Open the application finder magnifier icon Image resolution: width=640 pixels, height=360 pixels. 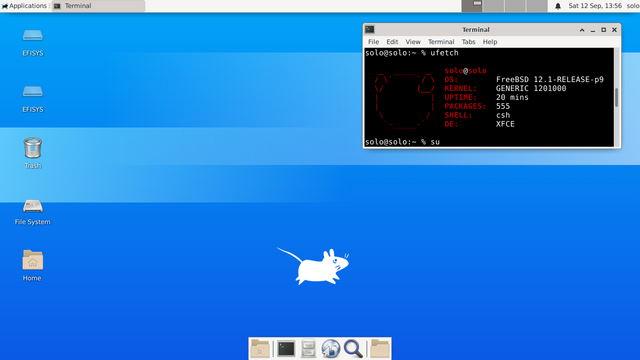tap(353, 349)
